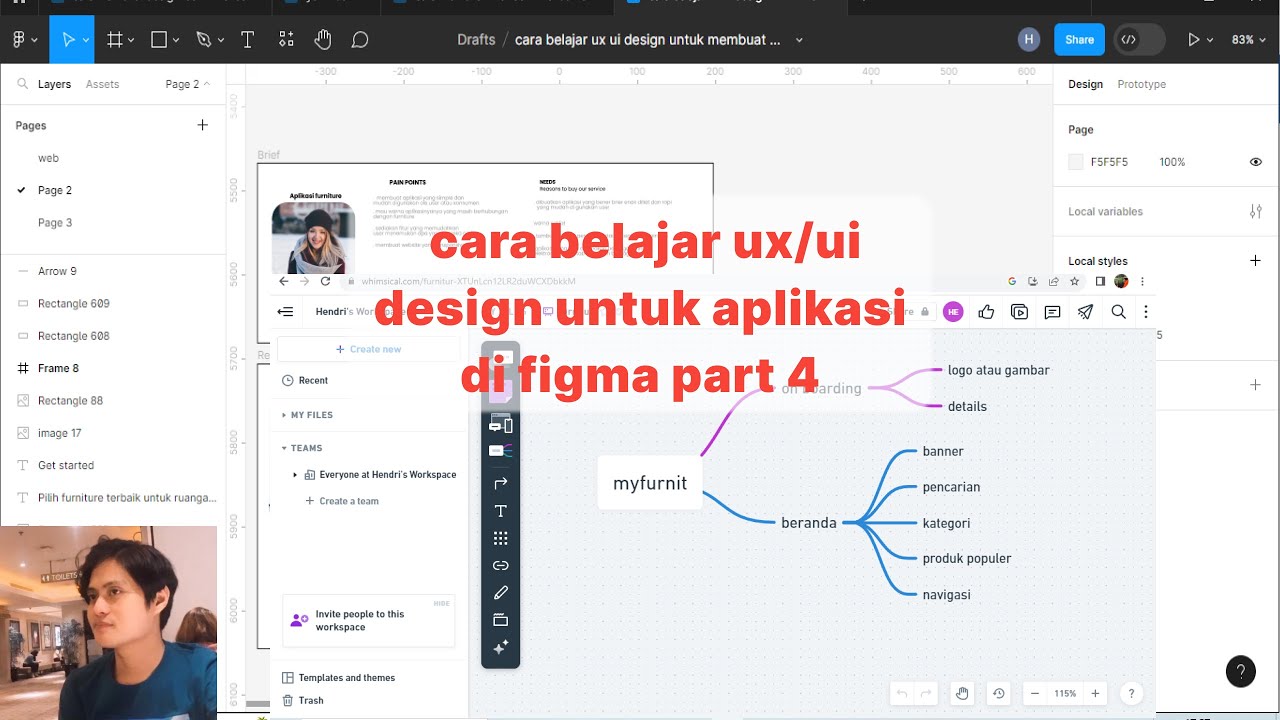Viewport: 1280px width, 720px height.
Task: Select the Whimsical connector arrow tool
Action: pyautogui.click(x=501, y=483)
